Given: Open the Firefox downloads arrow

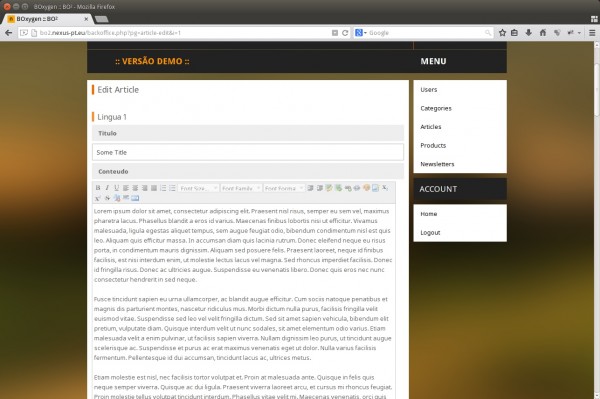Looking at the screenshot, I should click(528, 33).
